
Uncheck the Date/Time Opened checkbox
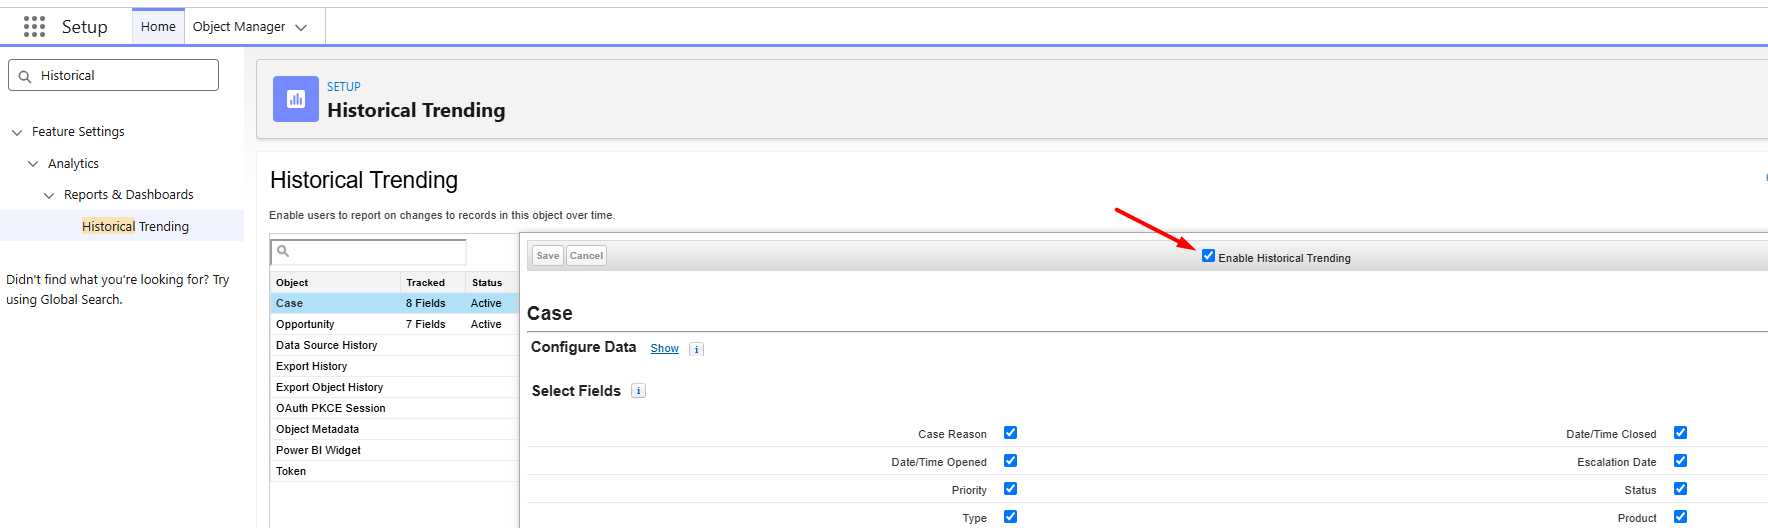click(1010, 461)
